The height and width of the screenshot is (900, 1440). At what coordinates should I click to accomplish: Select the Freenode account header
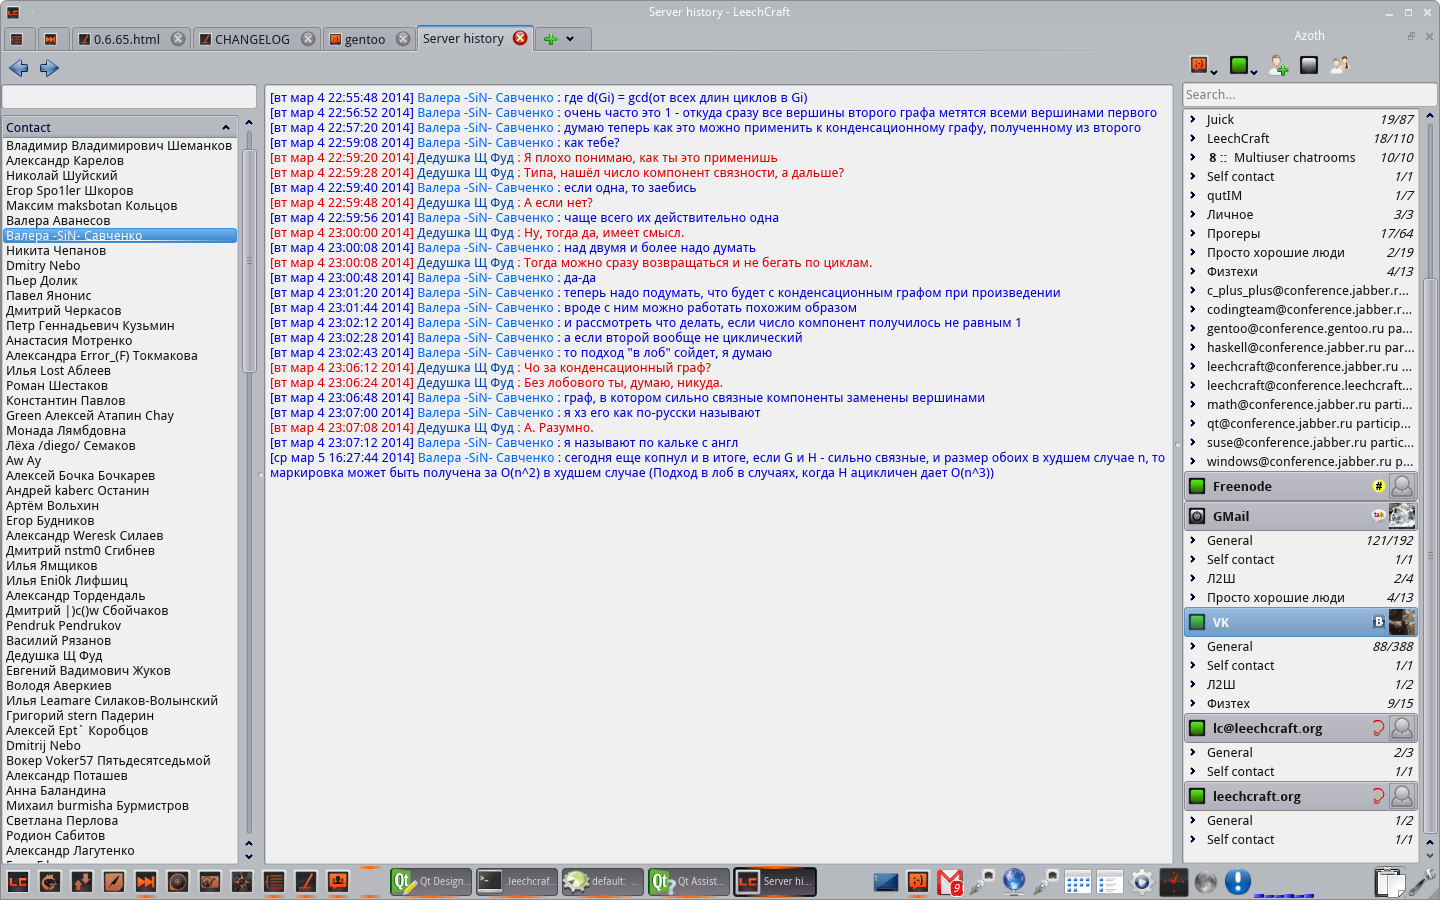(x=1300, y=486)
